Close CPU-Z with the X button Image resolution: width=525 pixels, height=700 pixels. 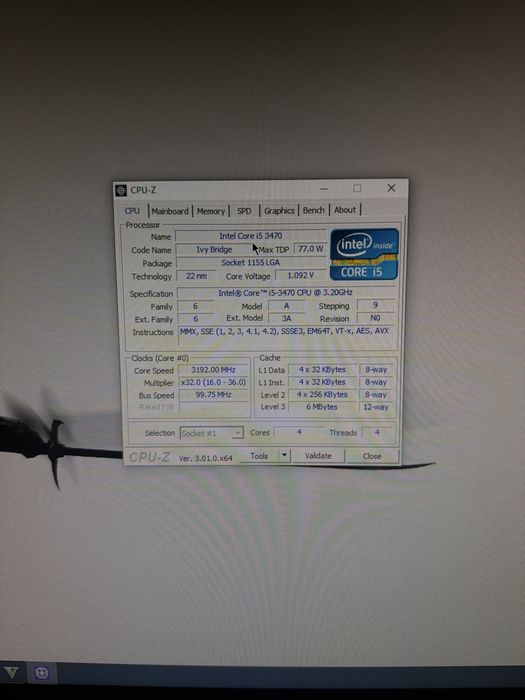tap(391, 188)
